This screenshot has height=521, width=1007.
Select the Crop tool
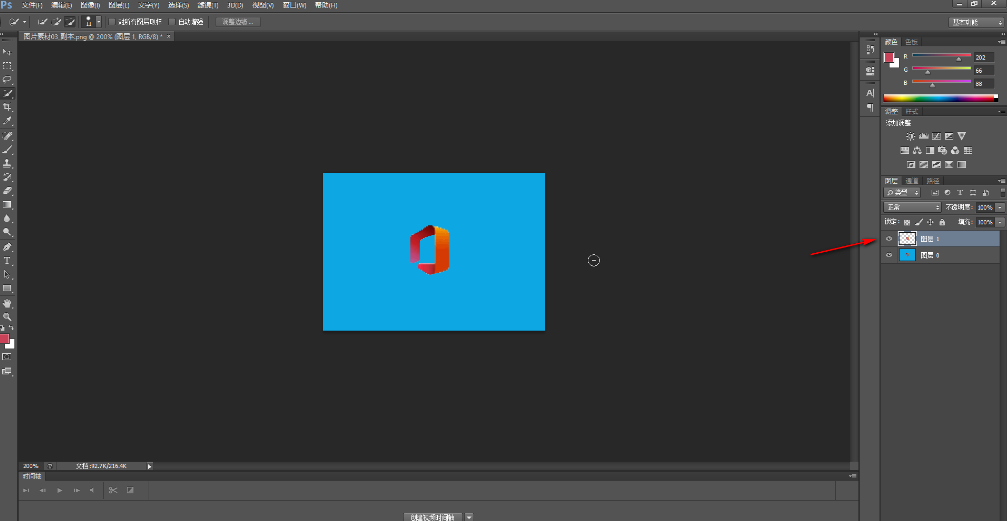[7, 107]
